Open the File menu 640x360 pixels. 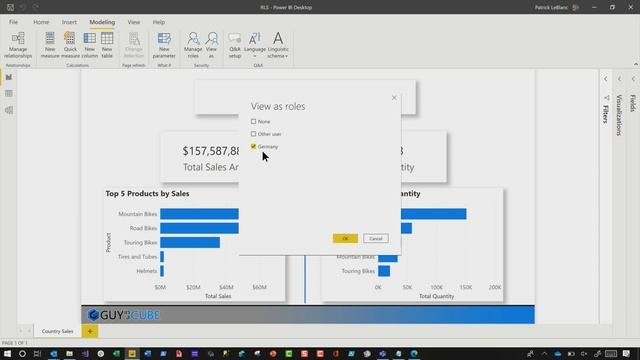click(13, 22)
